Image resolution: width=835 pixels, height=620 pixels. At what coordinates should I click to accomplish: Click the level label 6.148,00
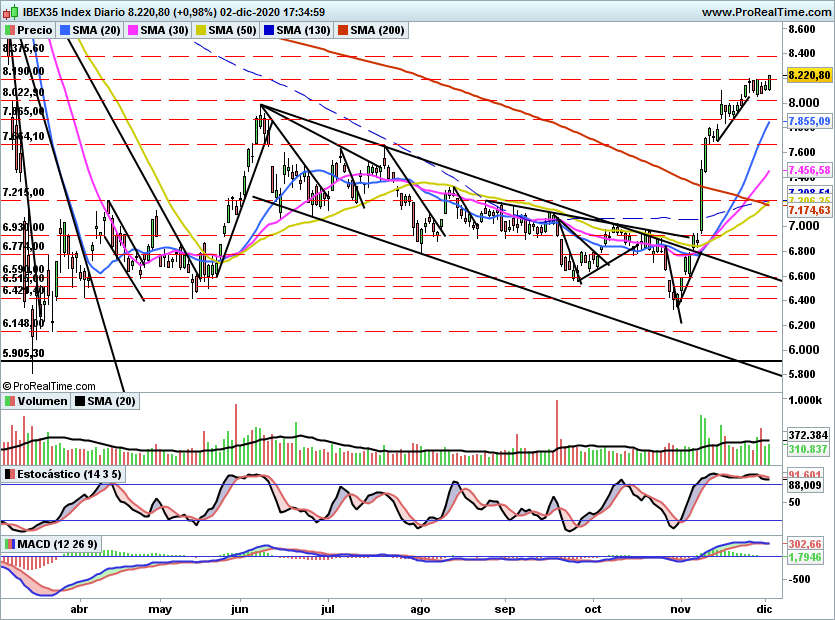coord(23,323)
